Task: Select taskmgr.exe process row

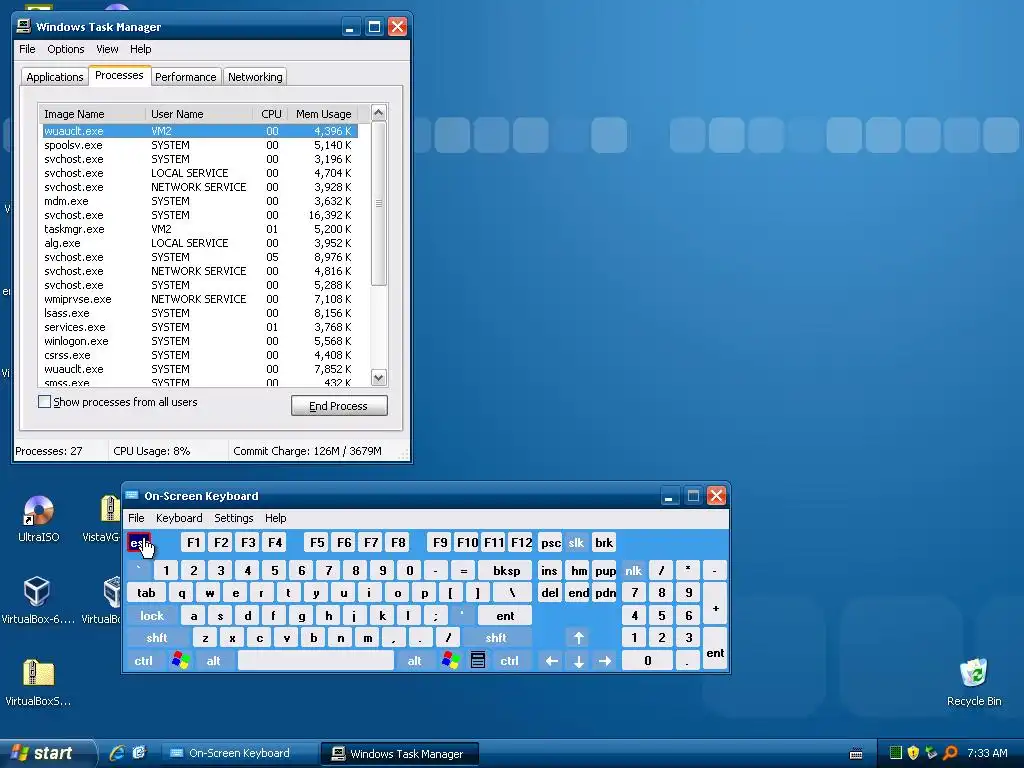Action: click(200, 229)
